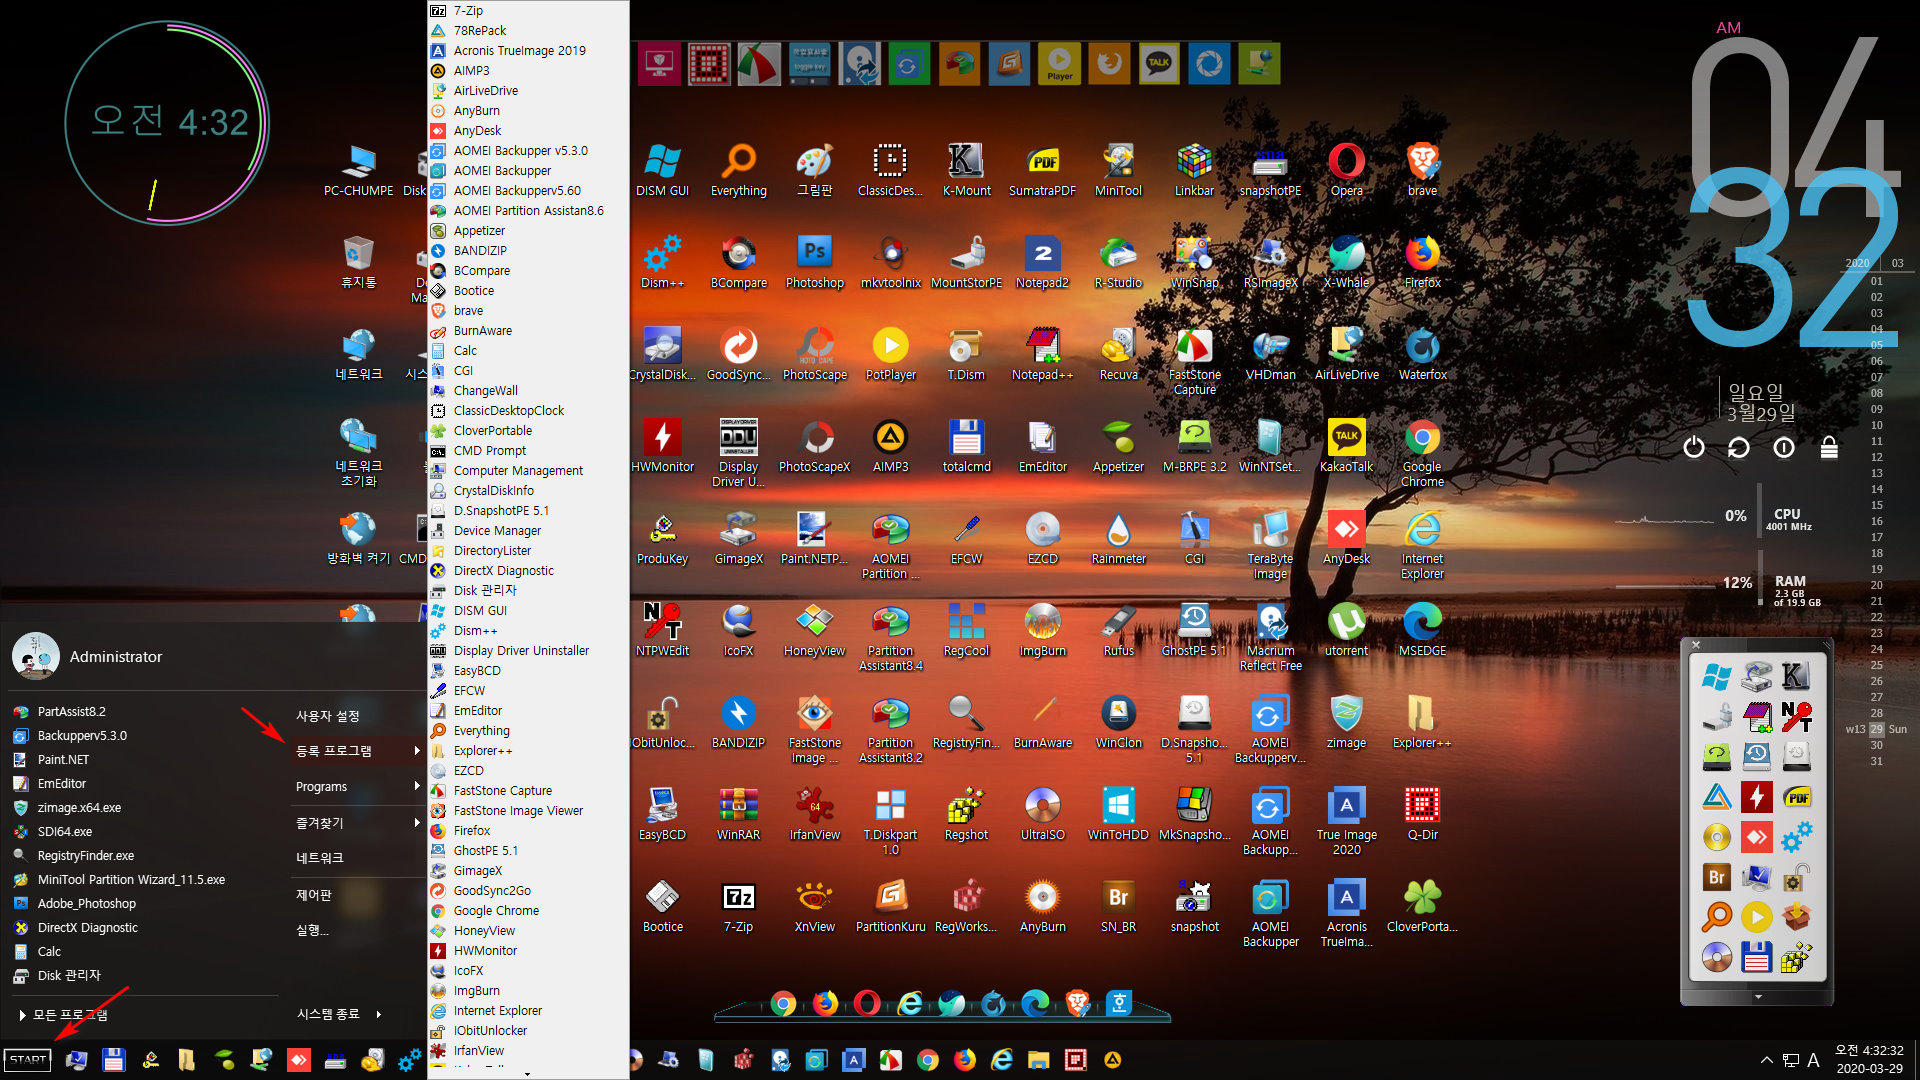The height and width of the screenshot is (1080, 1920).
Task: Choose Internet Explorer in program list
Action: [x=497, y=1010]
